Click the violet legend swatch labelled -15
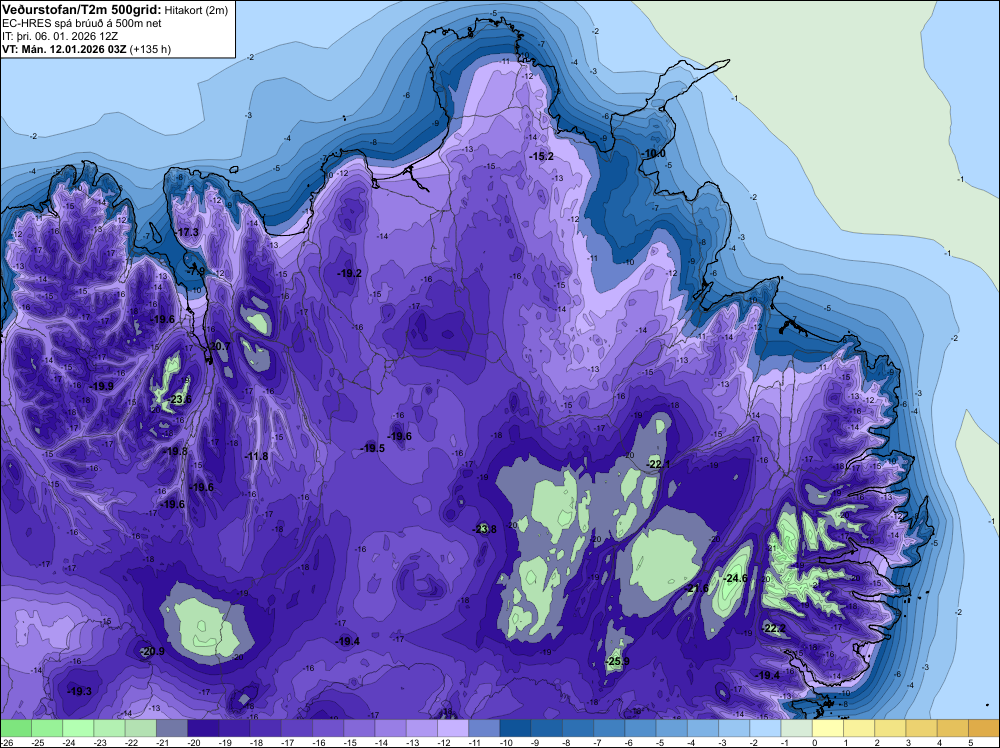1000x748 pixels. coord(359,728)
